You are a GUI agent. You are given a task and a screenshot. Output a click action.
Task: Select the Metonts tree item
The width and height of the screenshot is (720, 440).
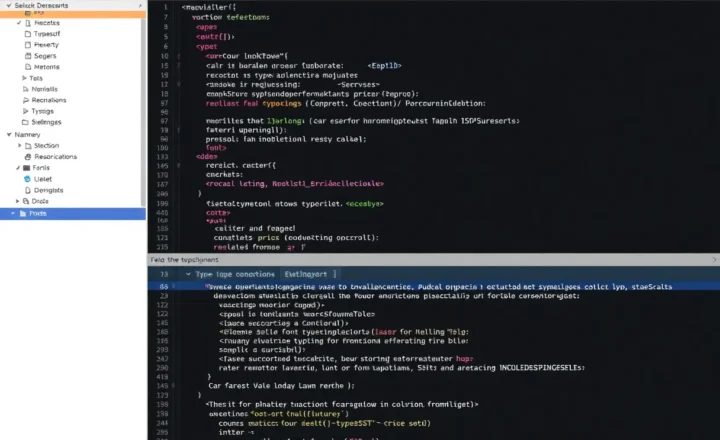pos(46,67)
